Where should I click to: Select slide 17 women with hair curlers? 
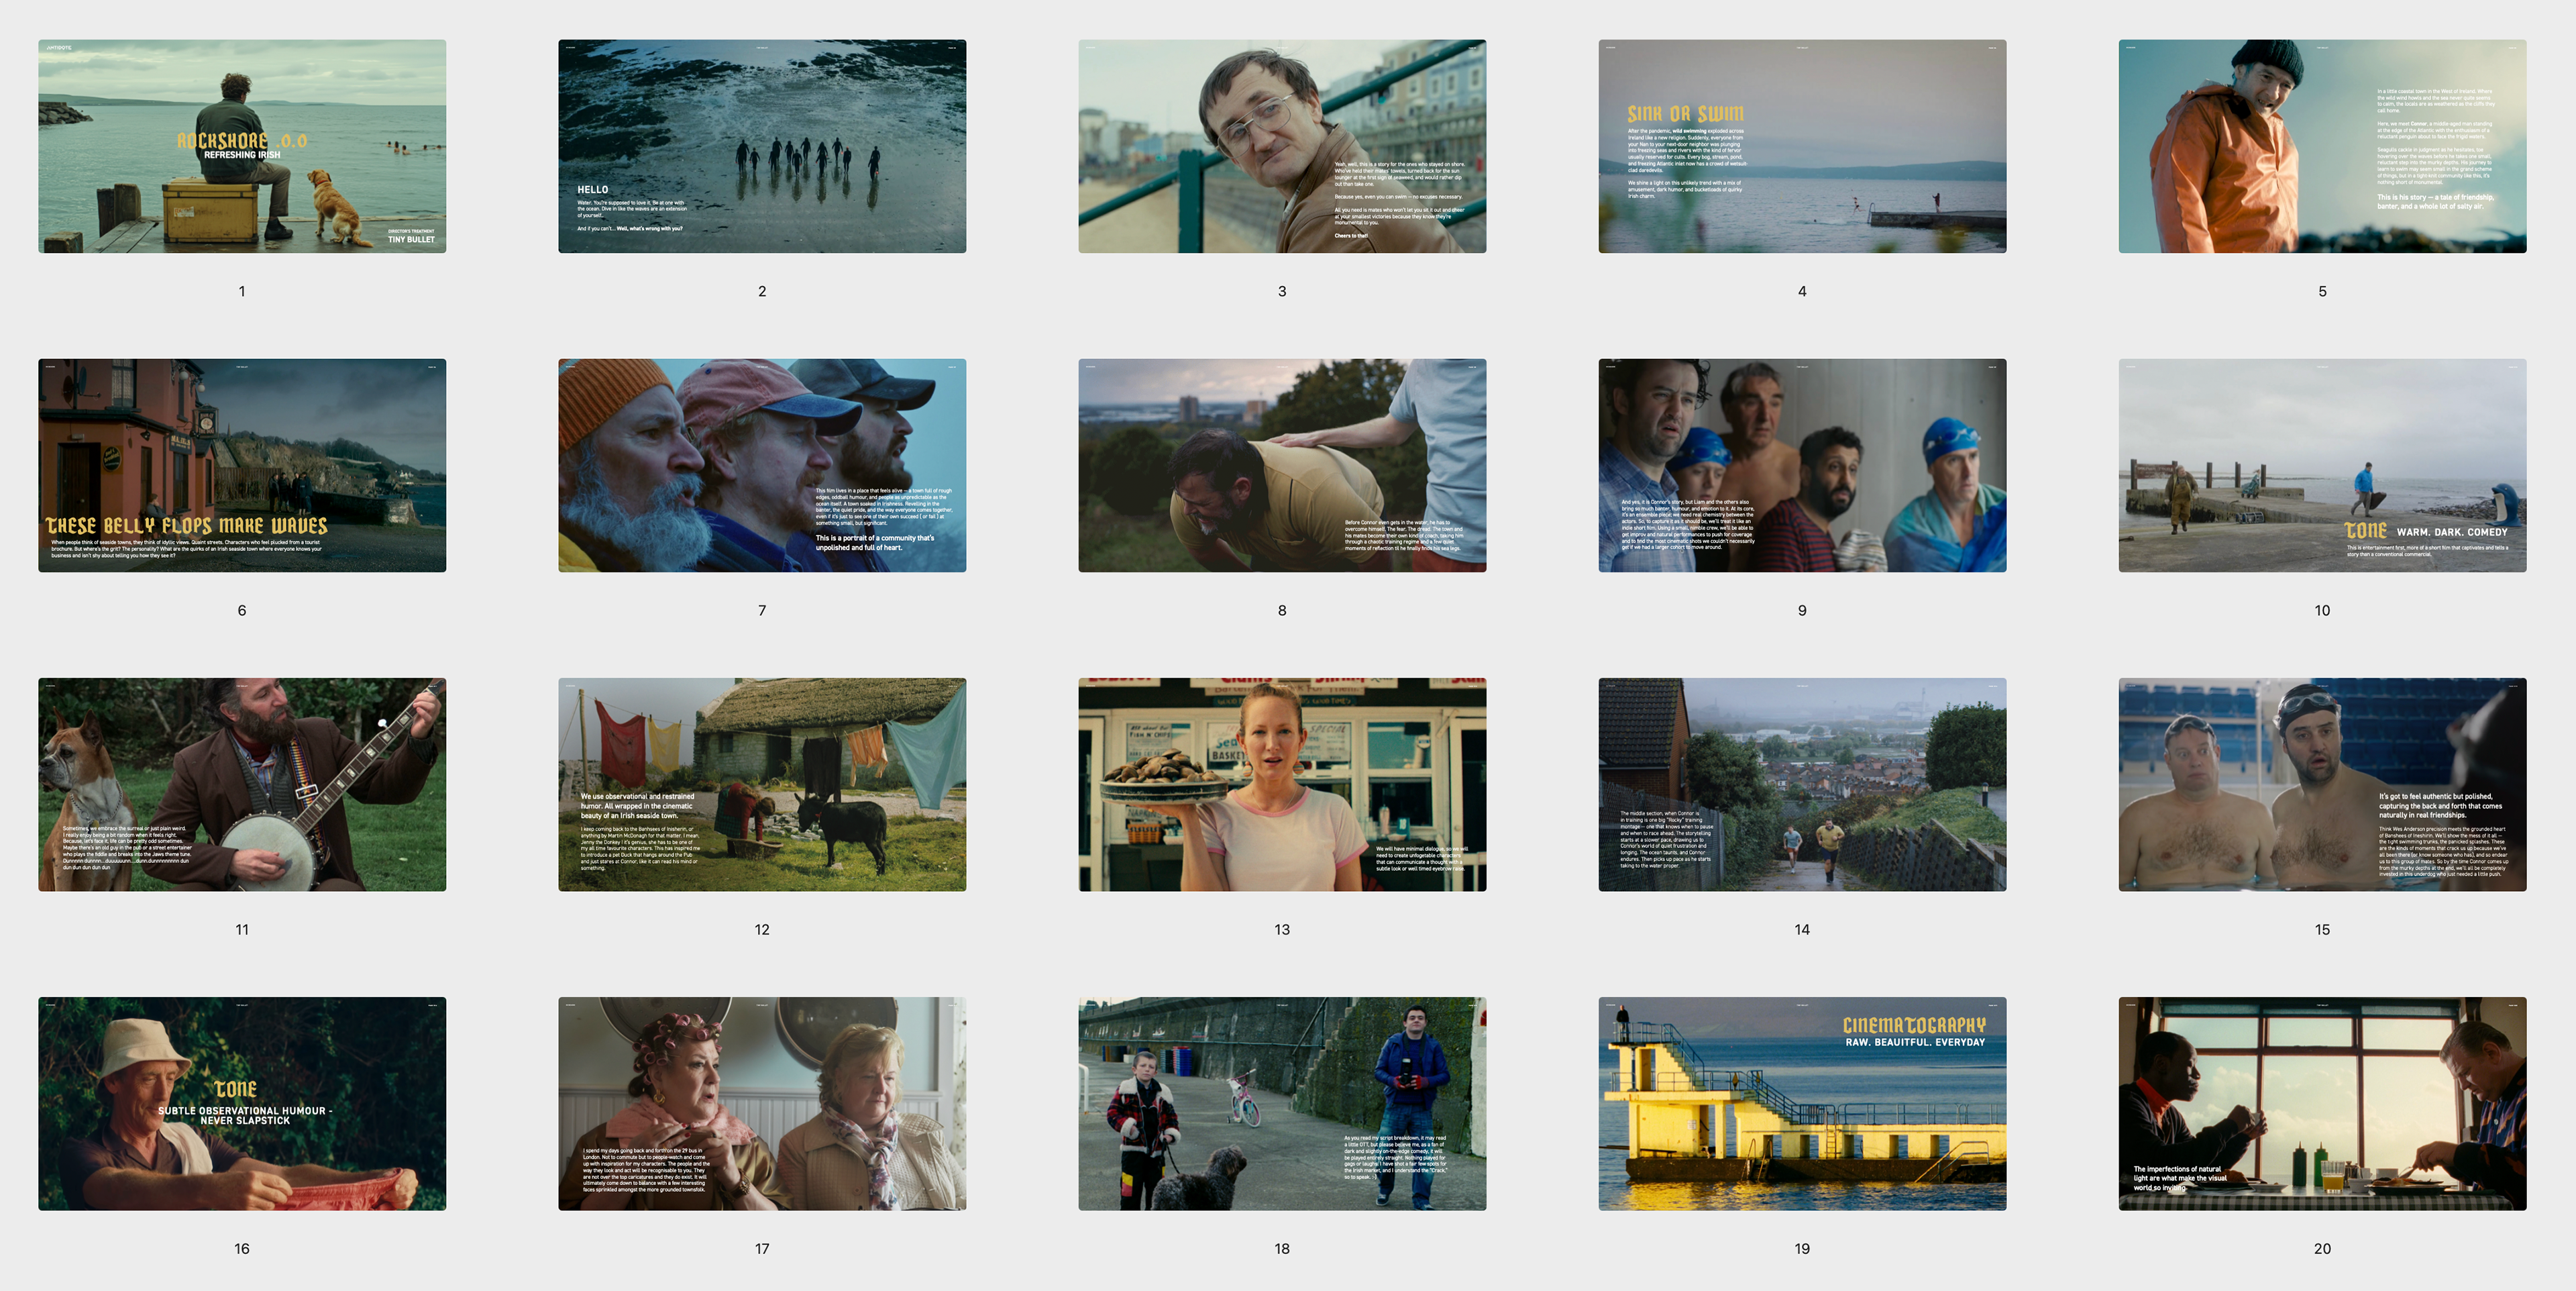tap(762, 1103)
